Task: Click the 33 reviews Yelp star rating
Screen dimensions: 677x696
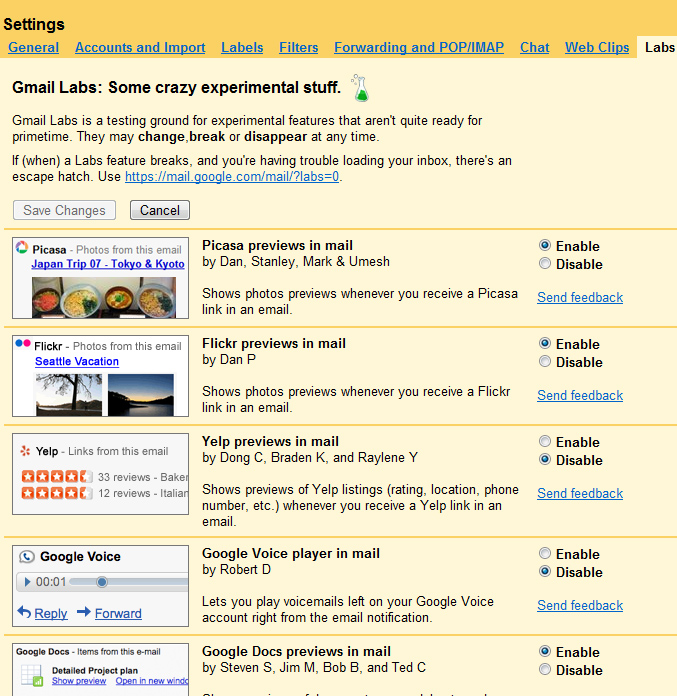Action: point(57,477)
